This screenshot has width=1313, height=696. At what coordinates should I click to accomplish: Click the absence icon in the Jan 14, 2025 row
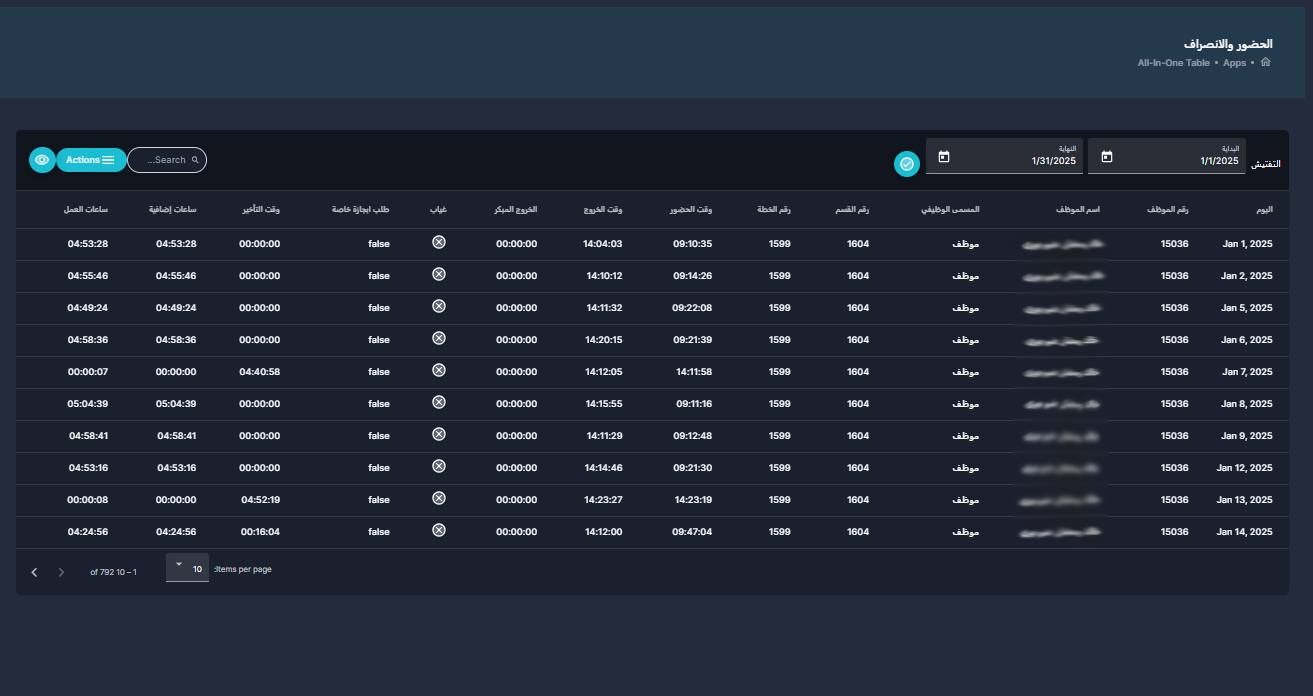pyautogui.click(x=439, y=530)
